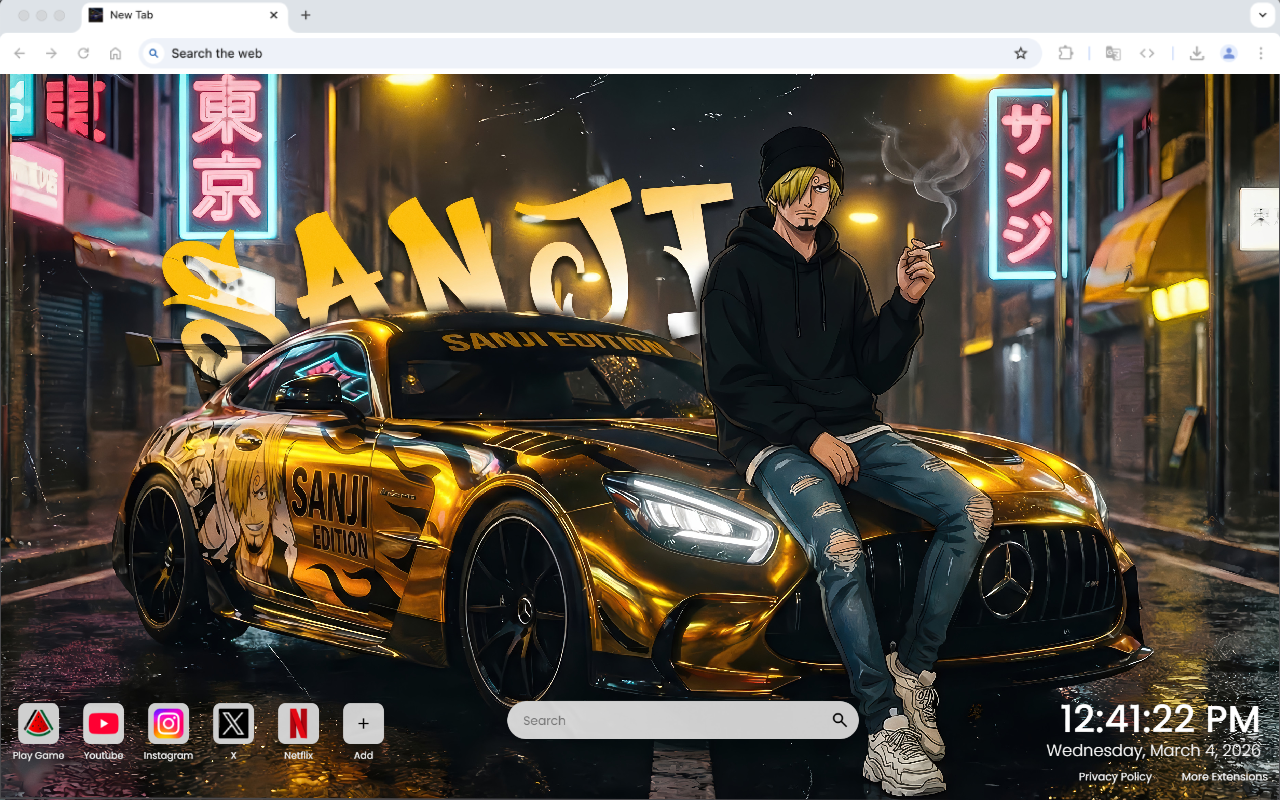Open the code brackets extension icon
1280x800 pixels.
[x=1147, y=53]
